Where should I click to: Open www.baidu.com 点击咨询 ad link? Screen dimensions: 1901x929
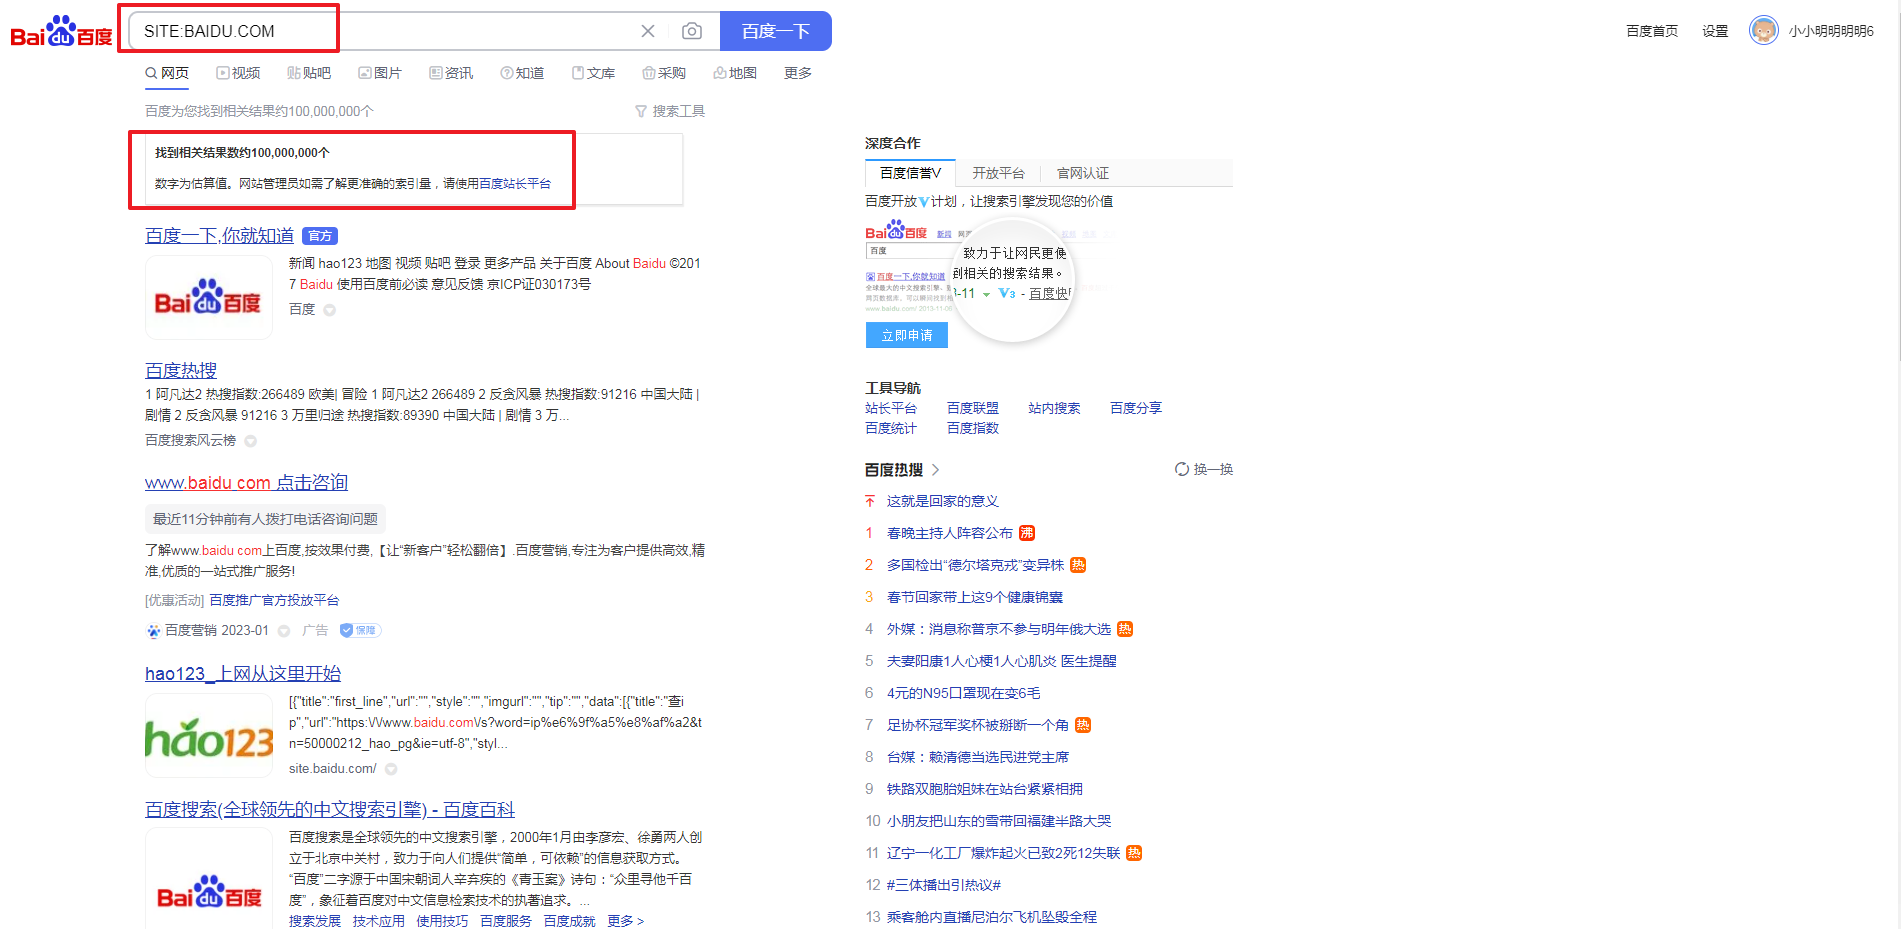click(x=246, y=483)
